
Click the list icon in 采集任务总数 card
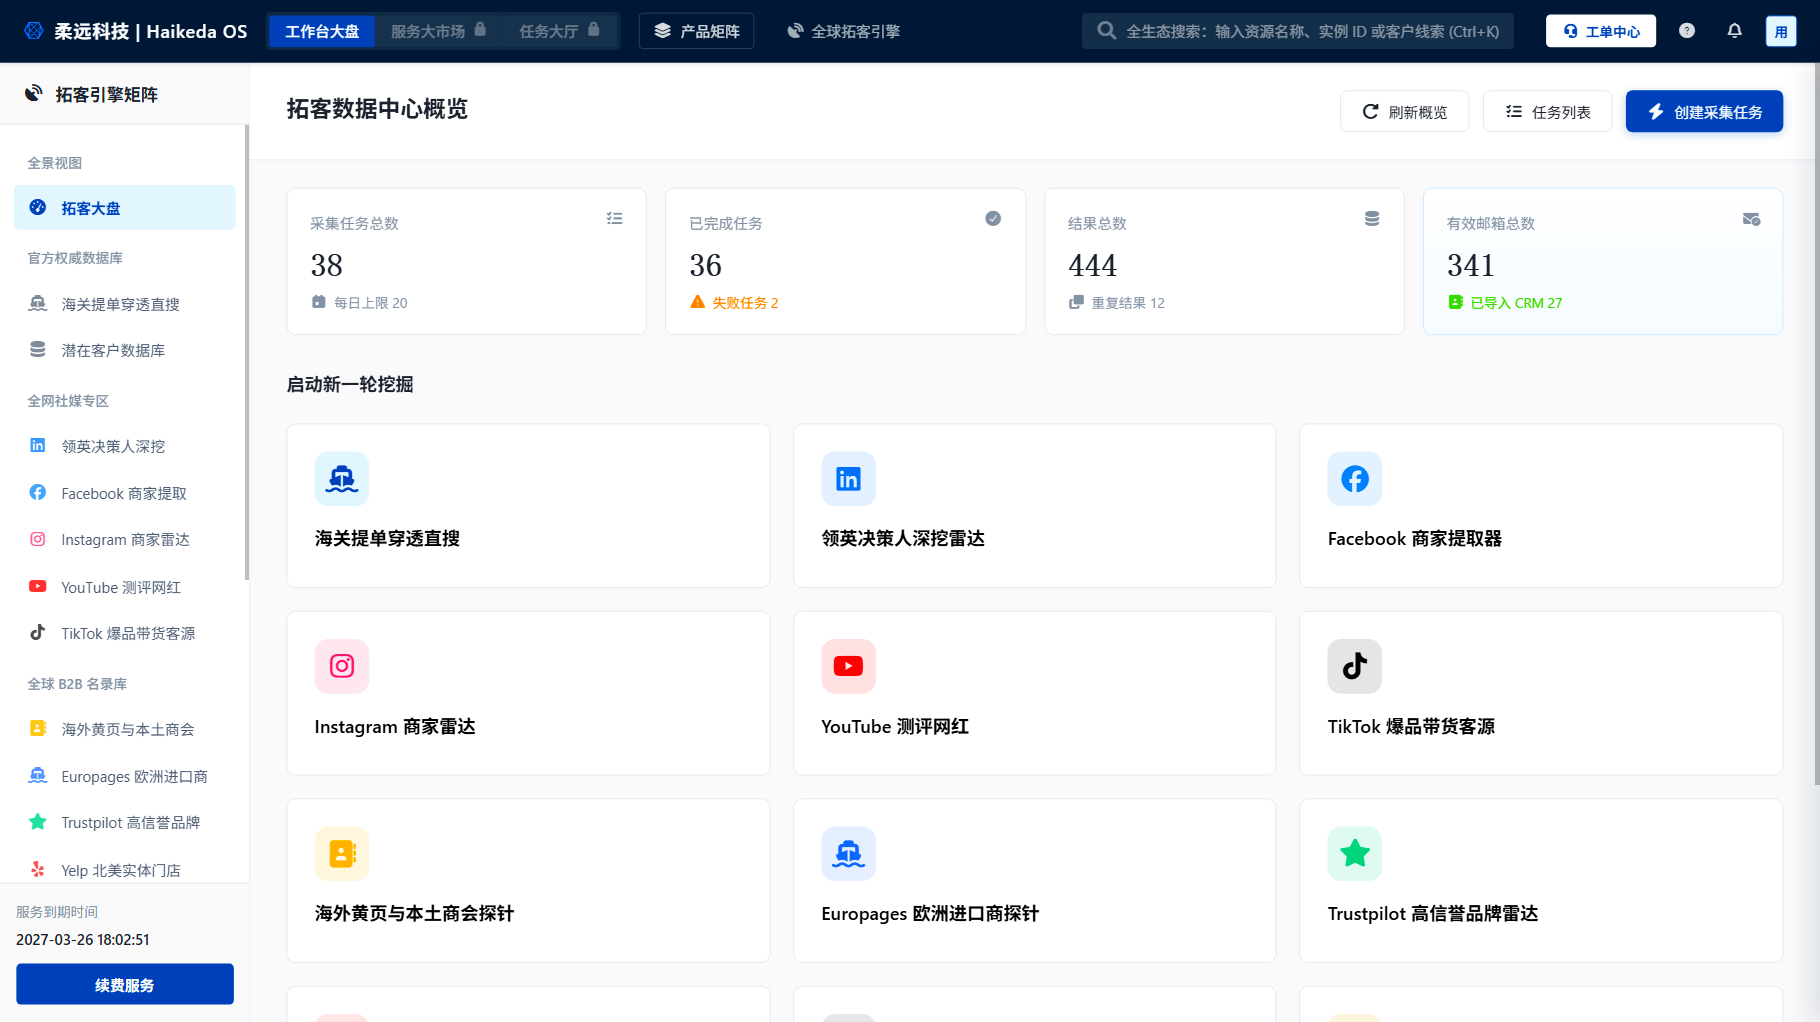tap(614, 218)
